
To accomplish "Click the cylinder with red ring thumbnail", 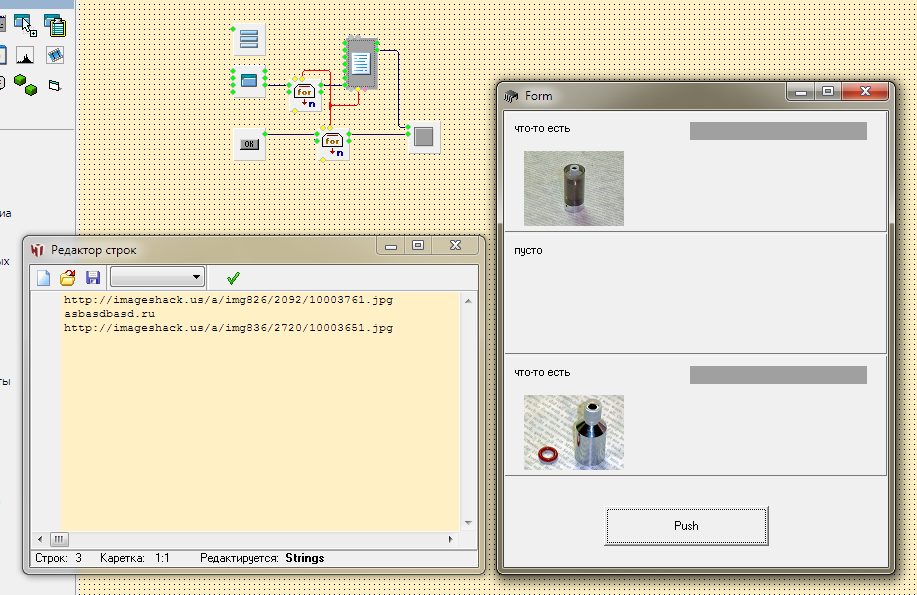I will [573, 432].
